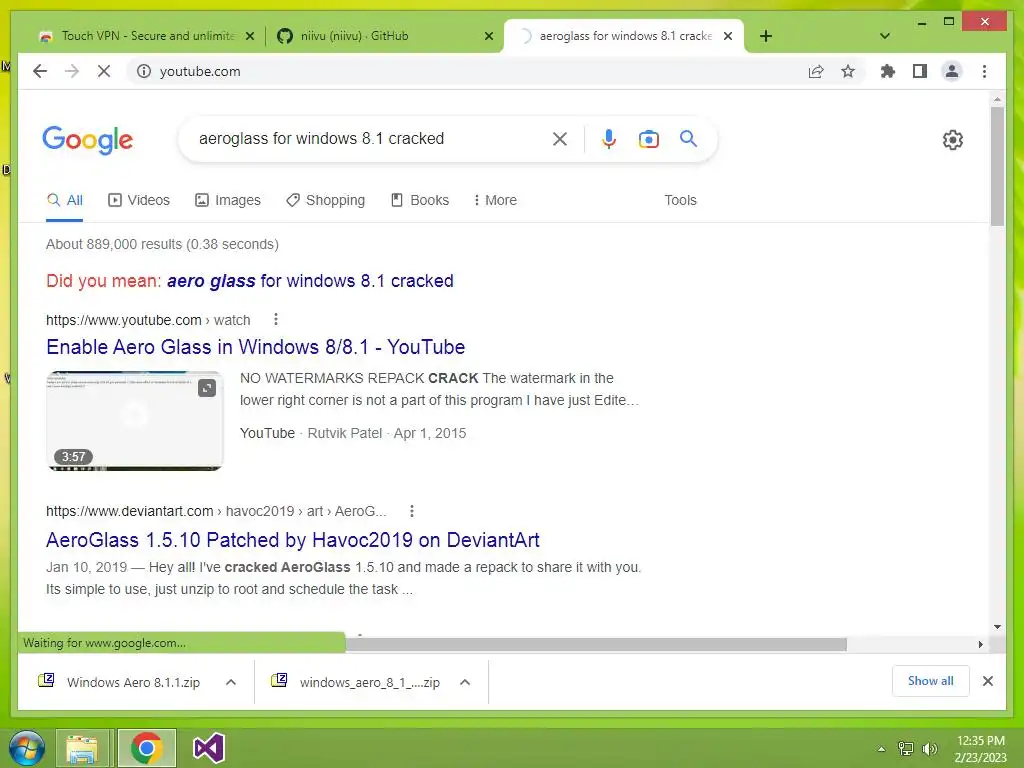Open the network icon in tray
Viewport: 1024px width, 768px height.
[x=906, y=749]
